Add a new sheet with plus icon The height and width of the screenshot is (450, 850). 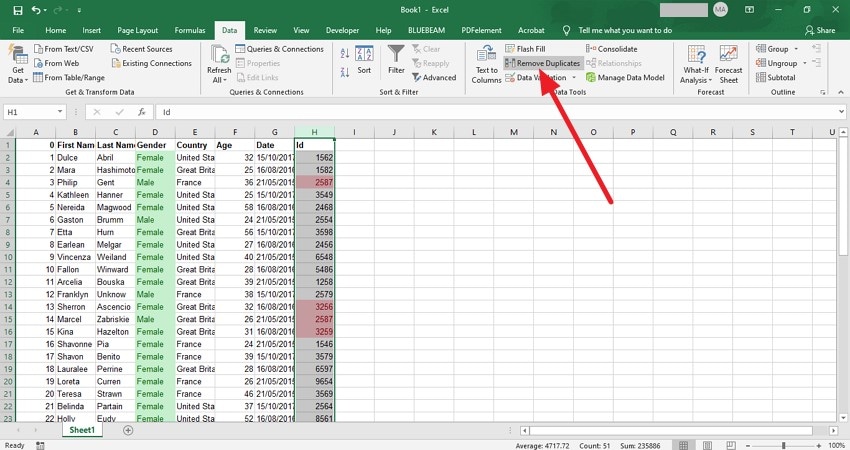[x=128, y=430]
